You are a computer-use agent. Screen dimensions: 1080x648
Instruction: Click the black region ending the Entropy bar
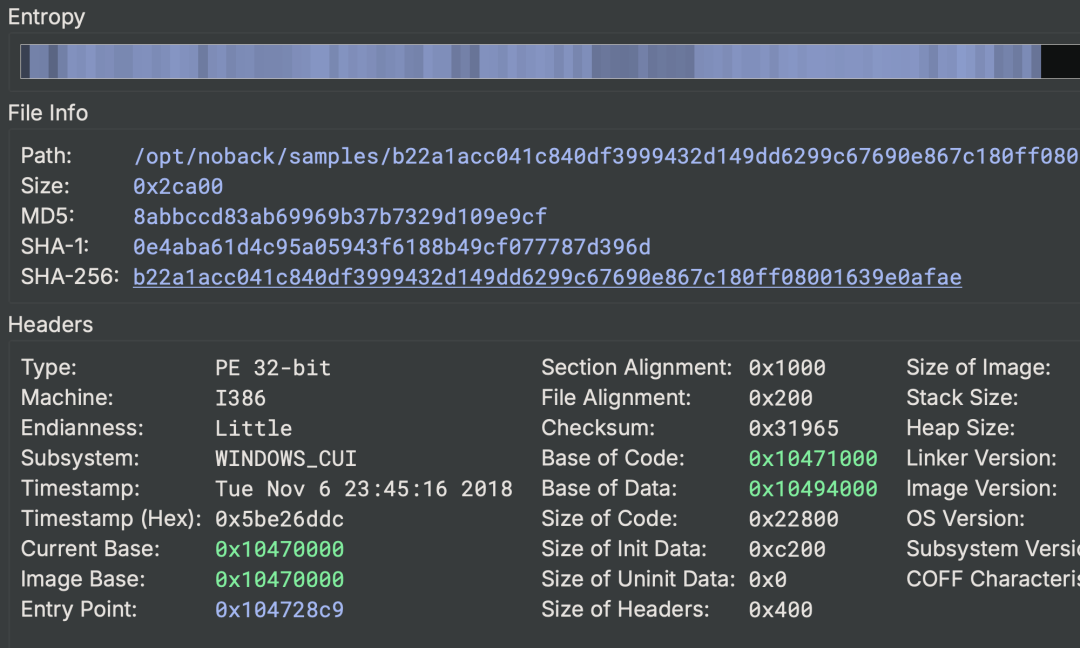point(1059,62)
